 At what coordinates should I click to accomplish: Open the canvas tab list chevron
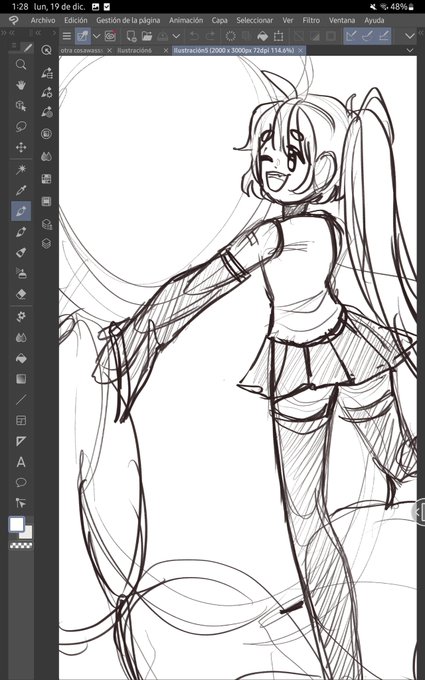[x=410, y=51]
